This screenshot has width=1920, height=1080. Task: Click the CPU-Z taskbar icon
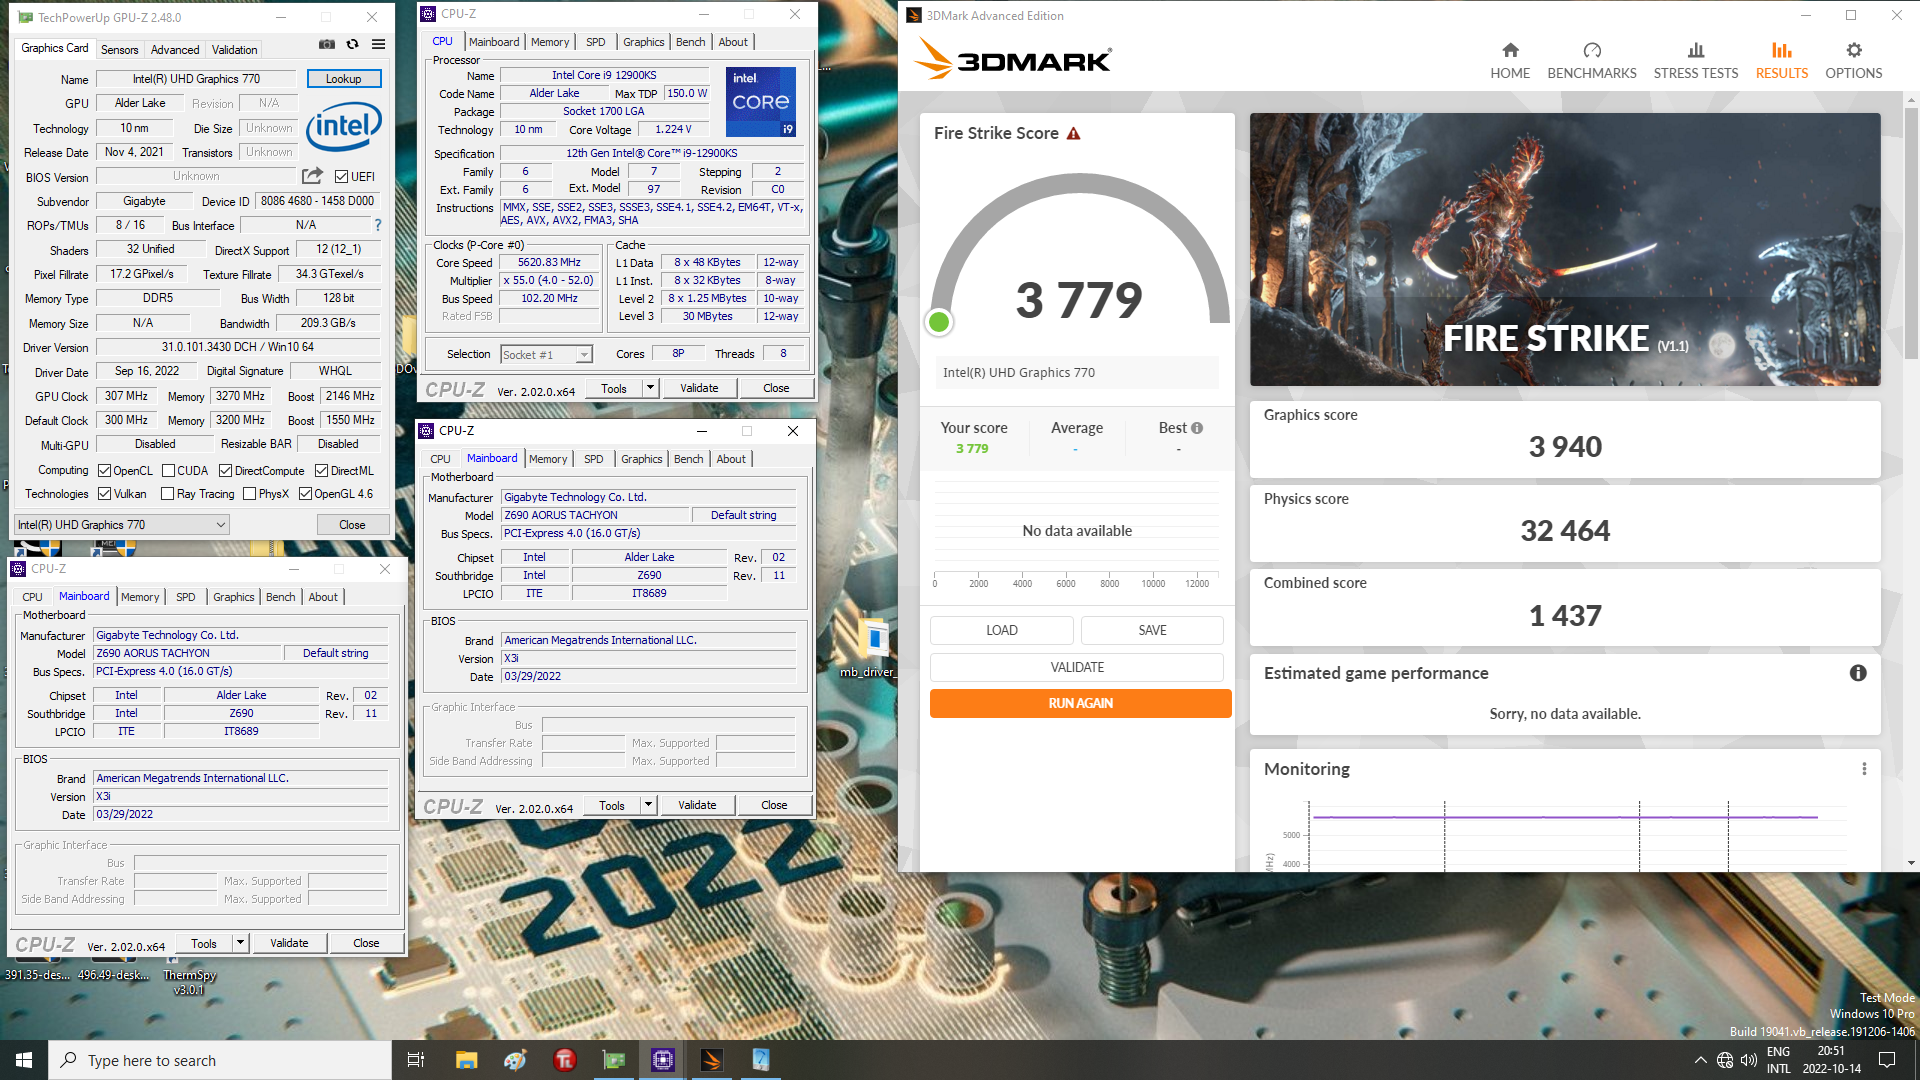pos(662,1060)
